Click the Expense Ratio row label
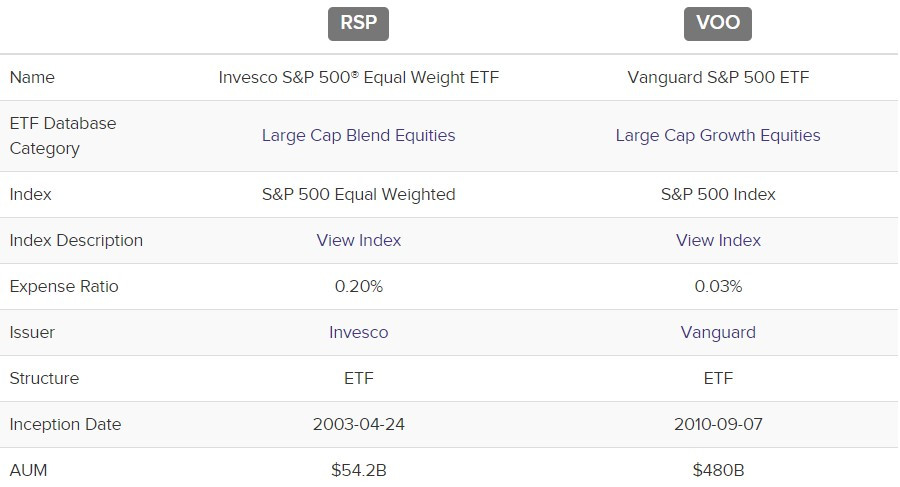 coord(64,286)
